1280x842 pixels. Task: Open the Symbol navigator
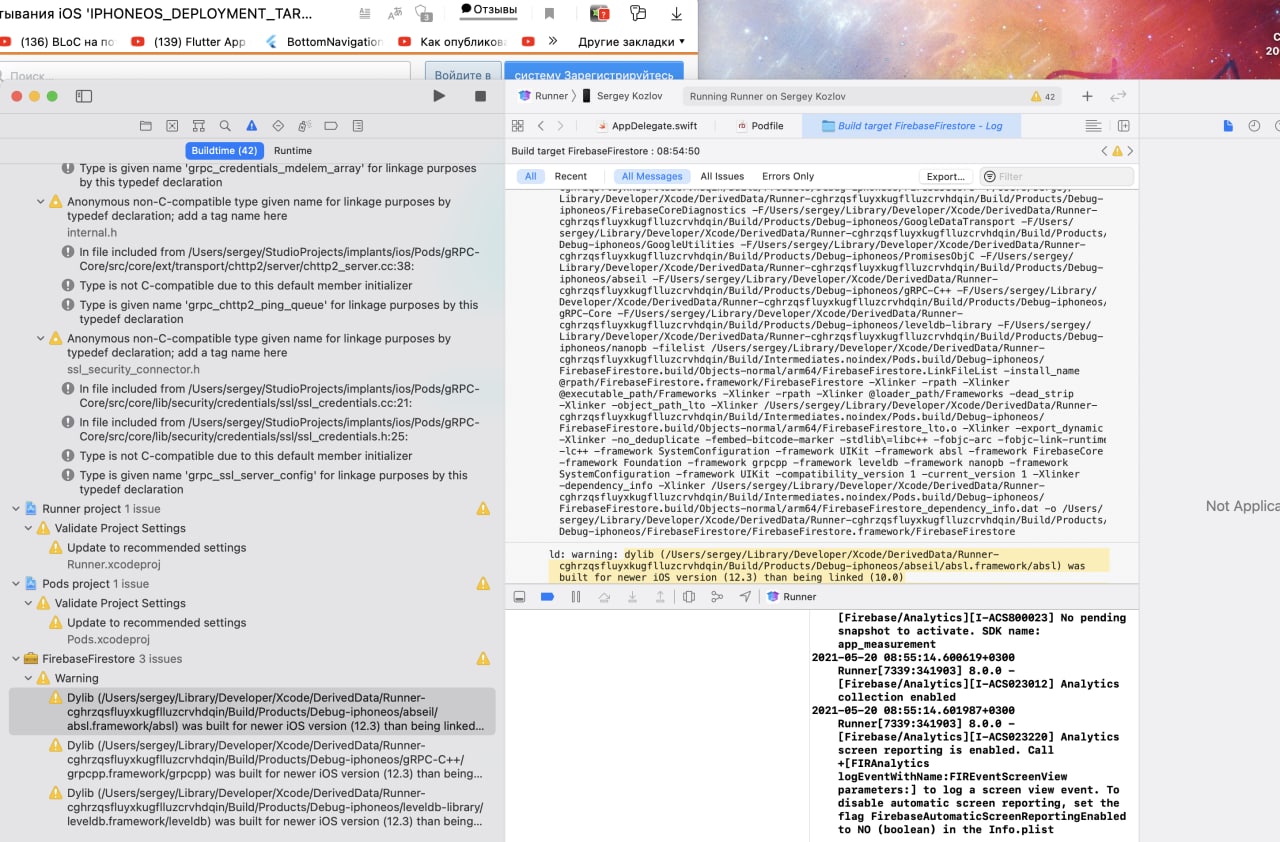click(199, 126)
